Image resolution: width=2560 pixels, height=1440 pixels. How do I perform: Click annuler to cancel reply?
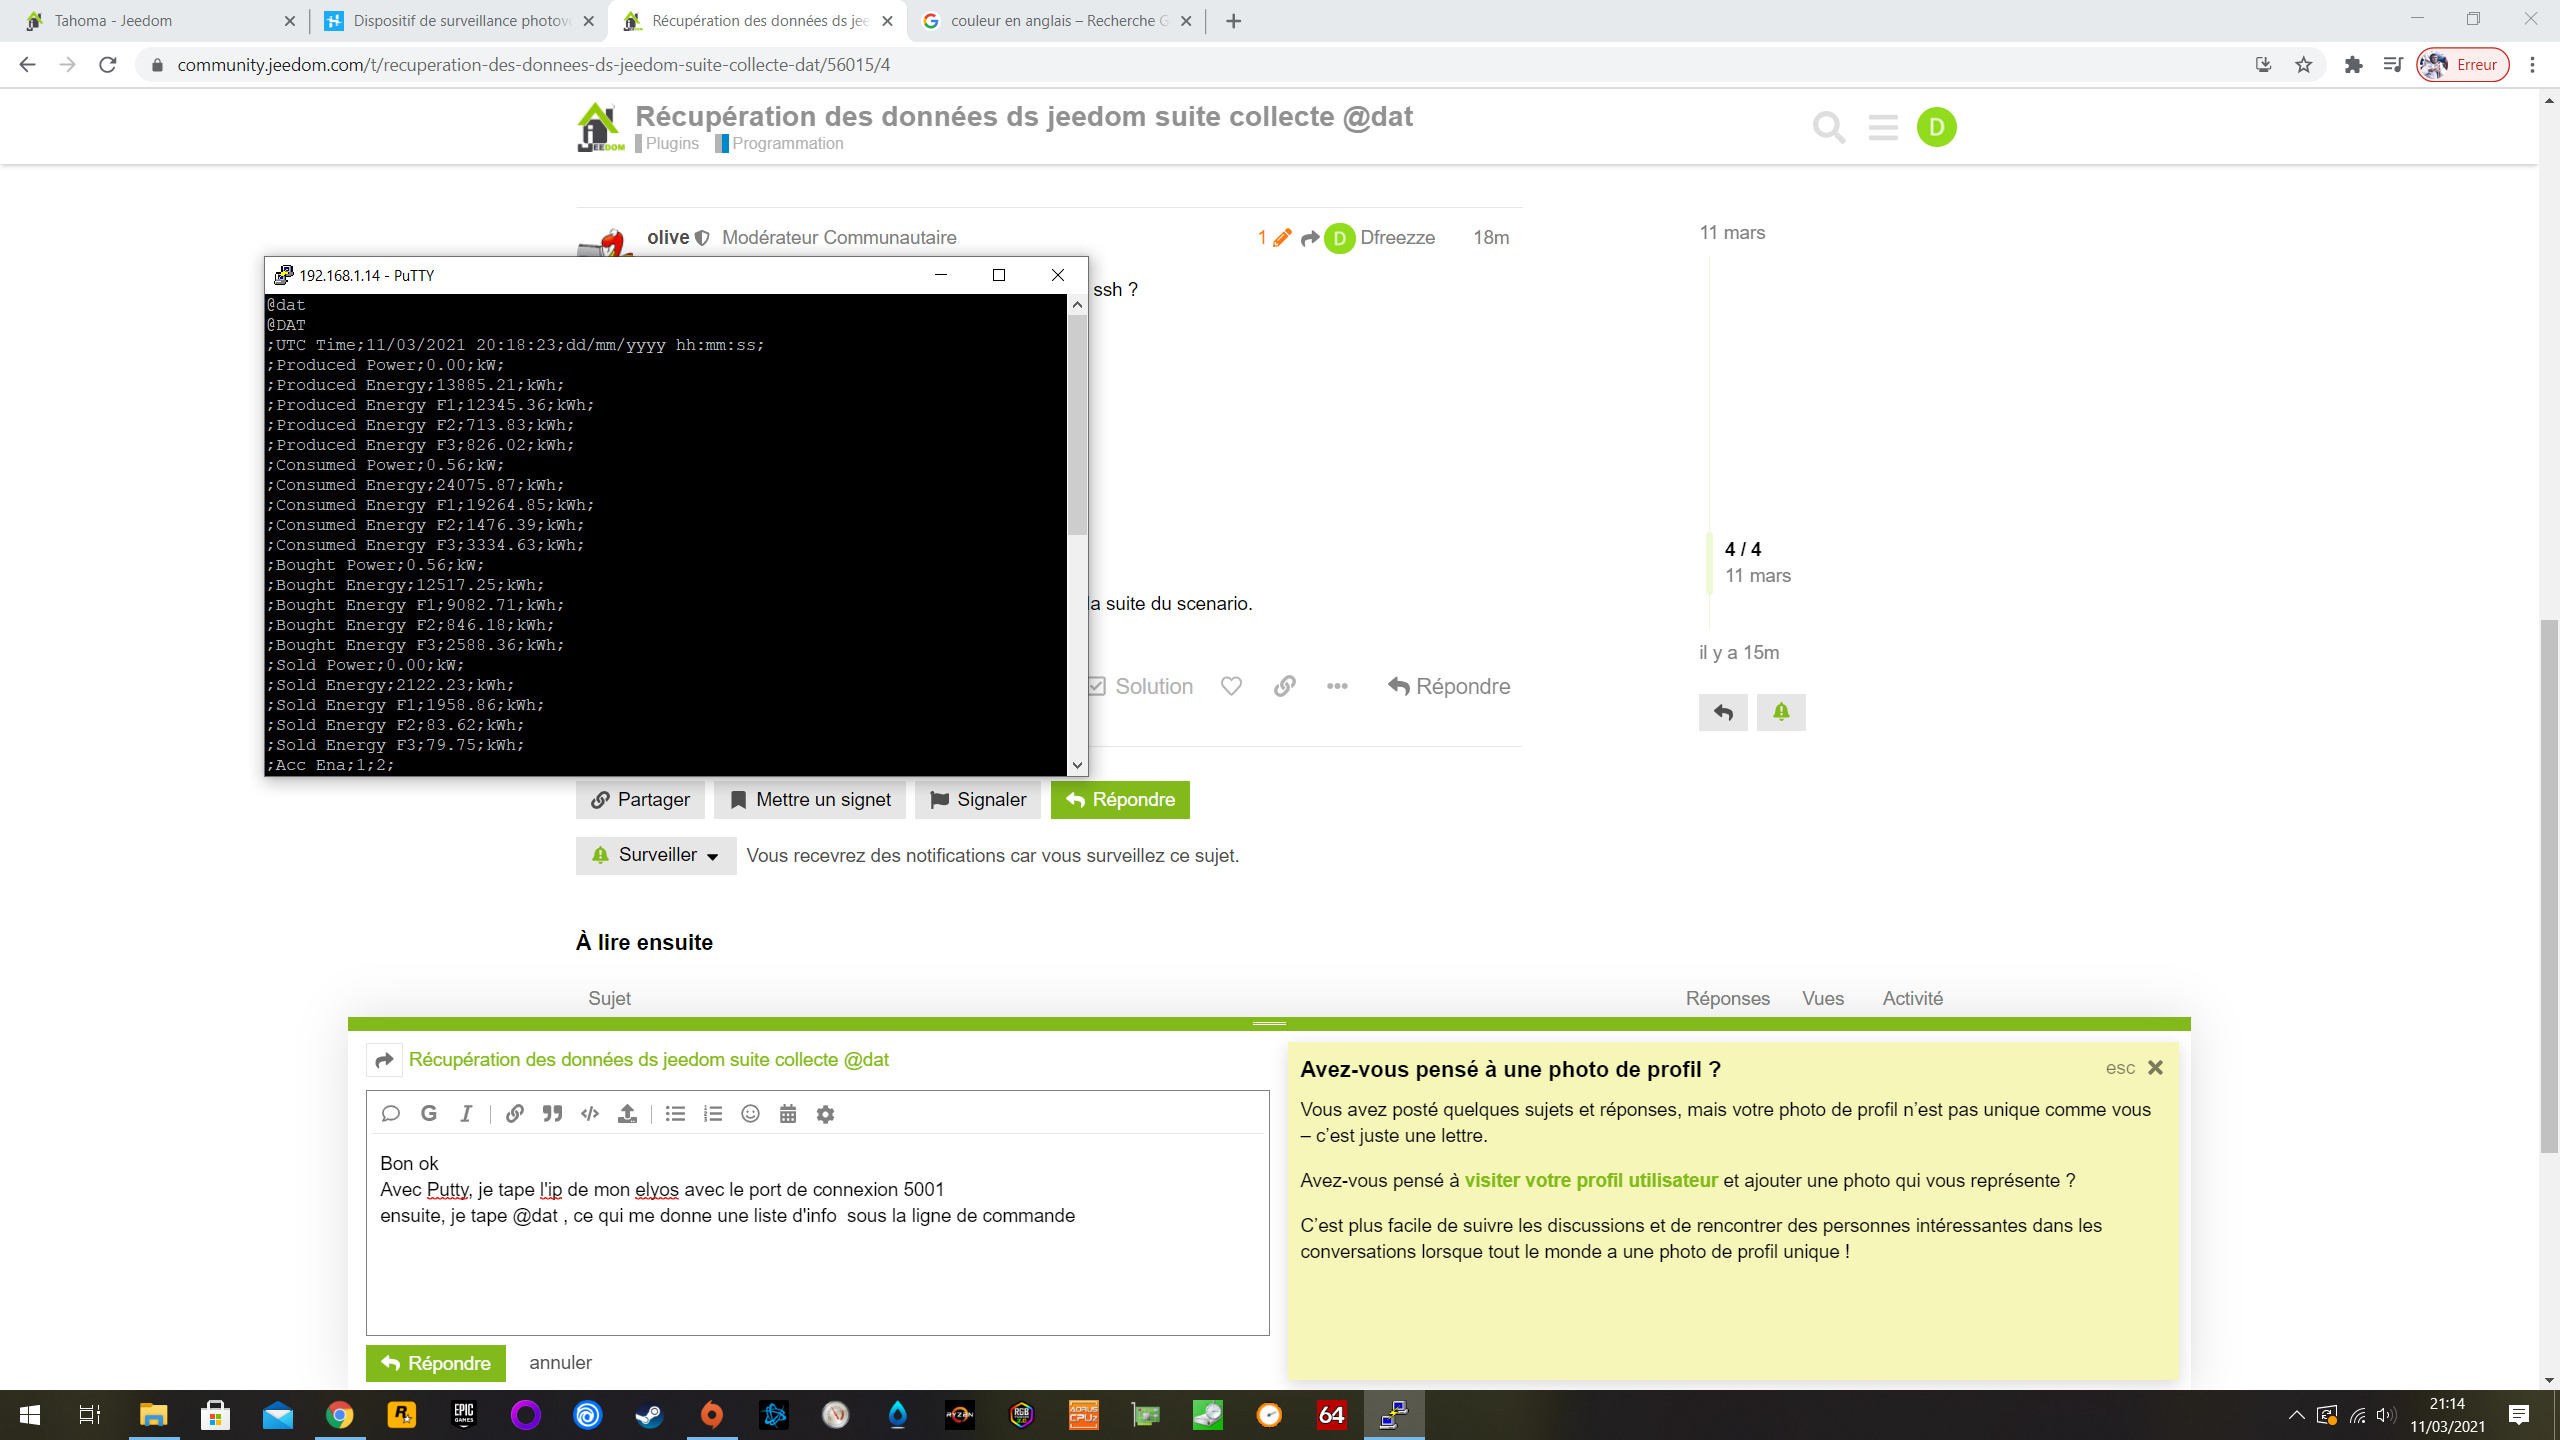tap(560, 1362)
